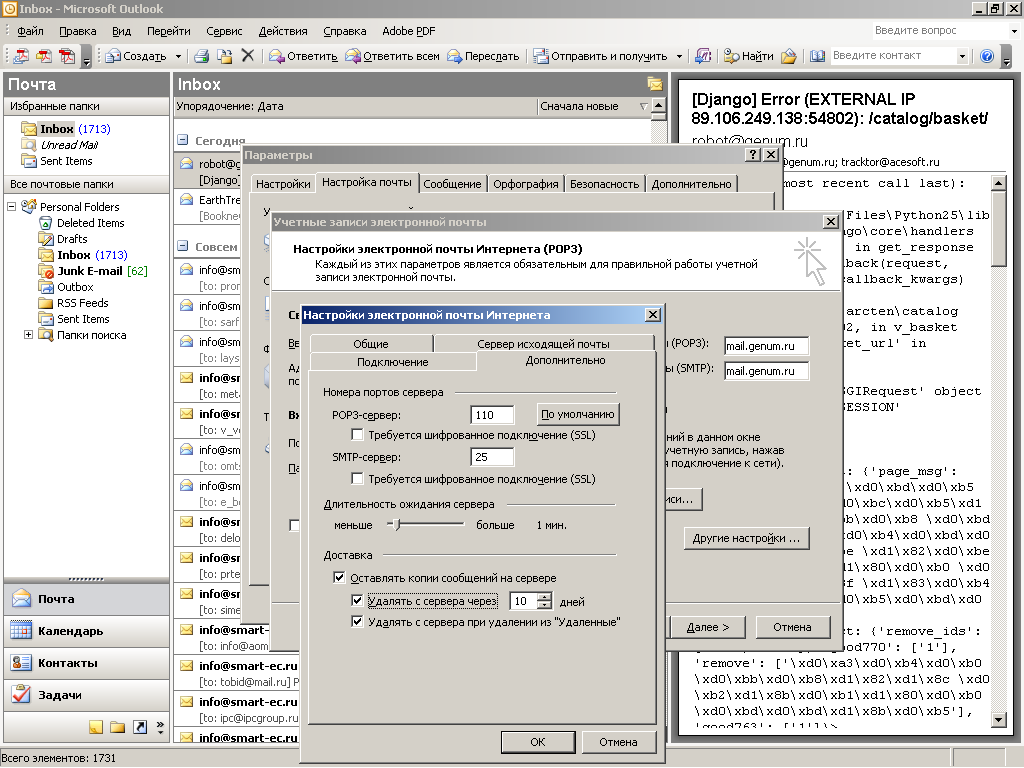Enable SSL checkbox under POP3-сервер
The image size is (1024, 768).
(358, 435)
